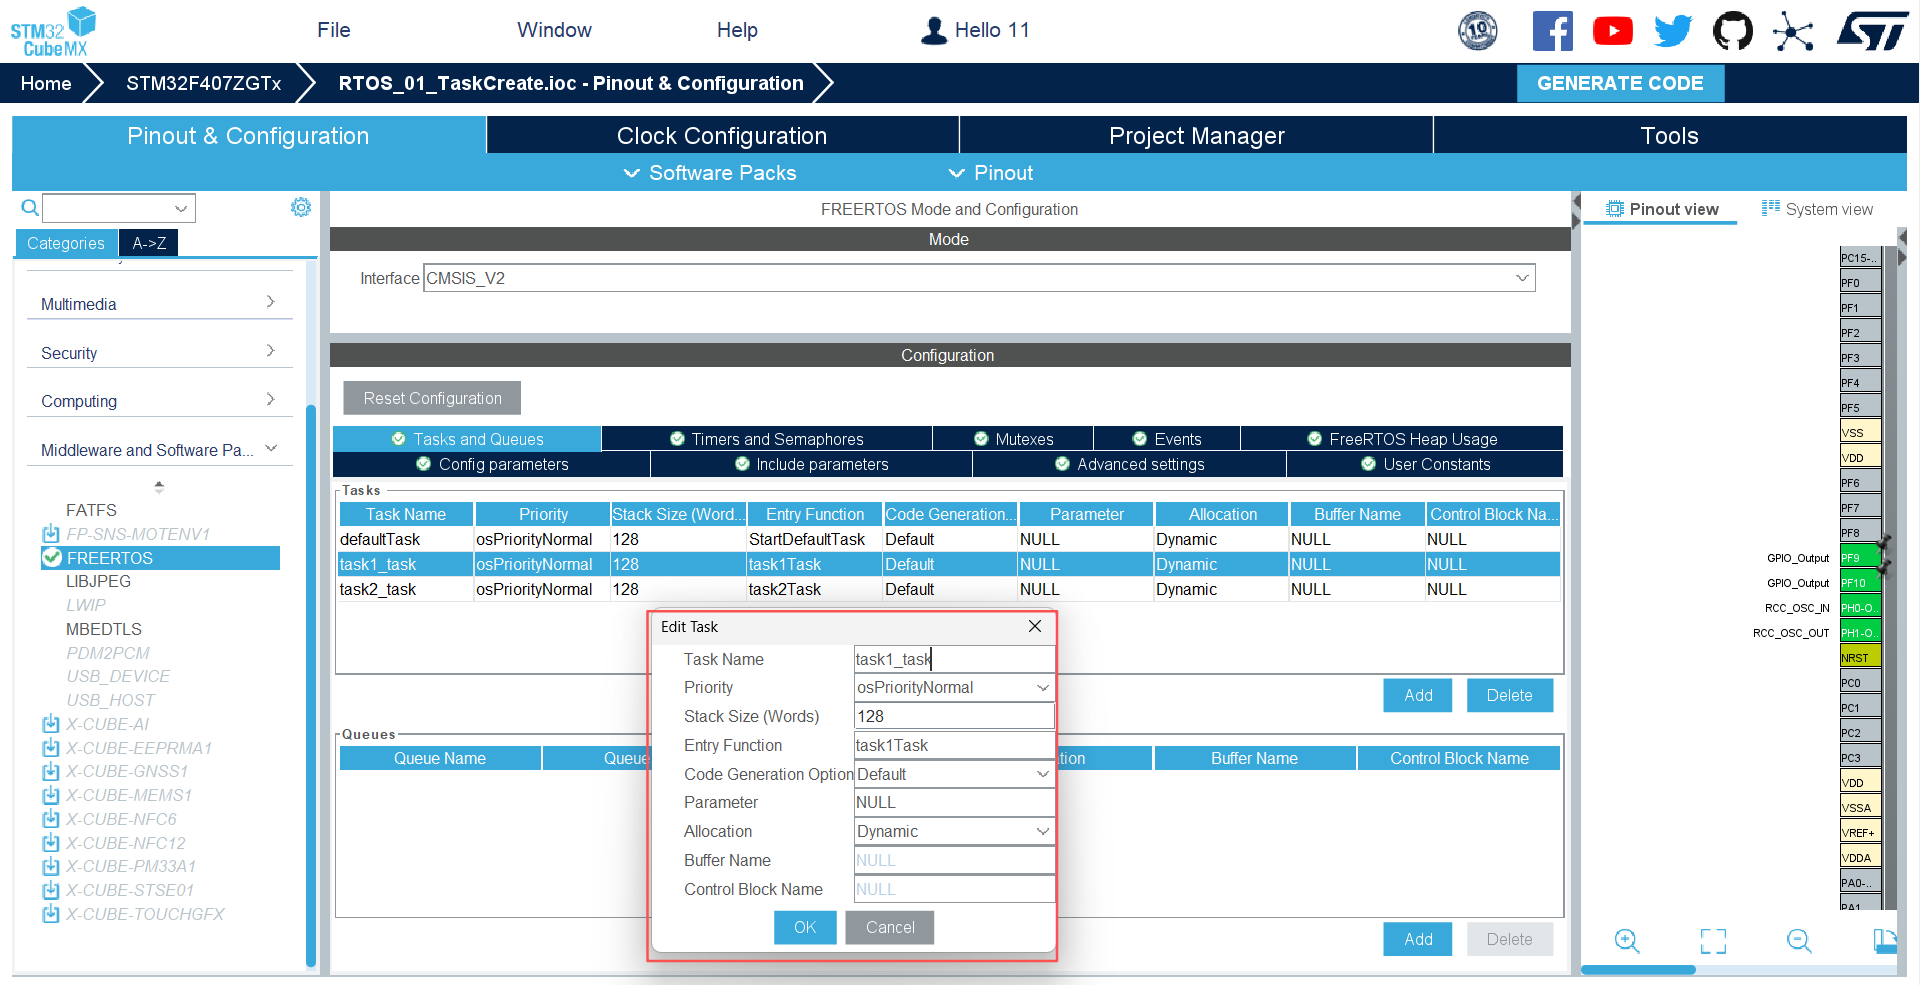Click the download icon beside X-CUBE-MEMS1
The width and height of the screenshot is (1920, 985).
click(x=51, y=795)
